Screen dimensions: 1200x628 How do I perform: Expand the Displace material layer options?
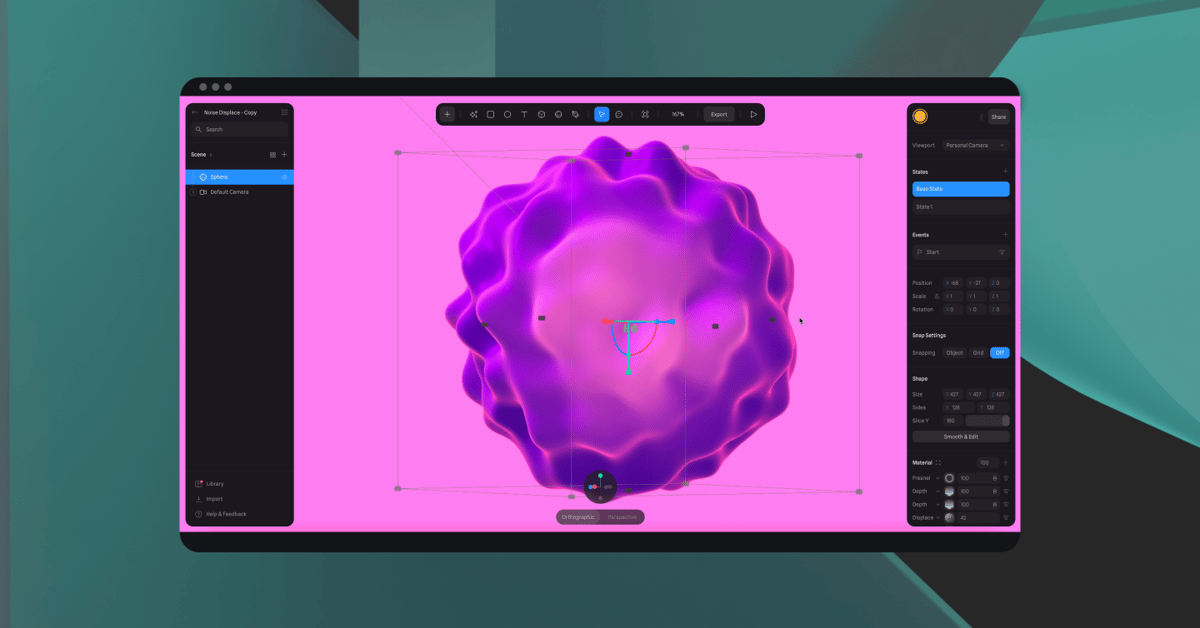point(938,517)
